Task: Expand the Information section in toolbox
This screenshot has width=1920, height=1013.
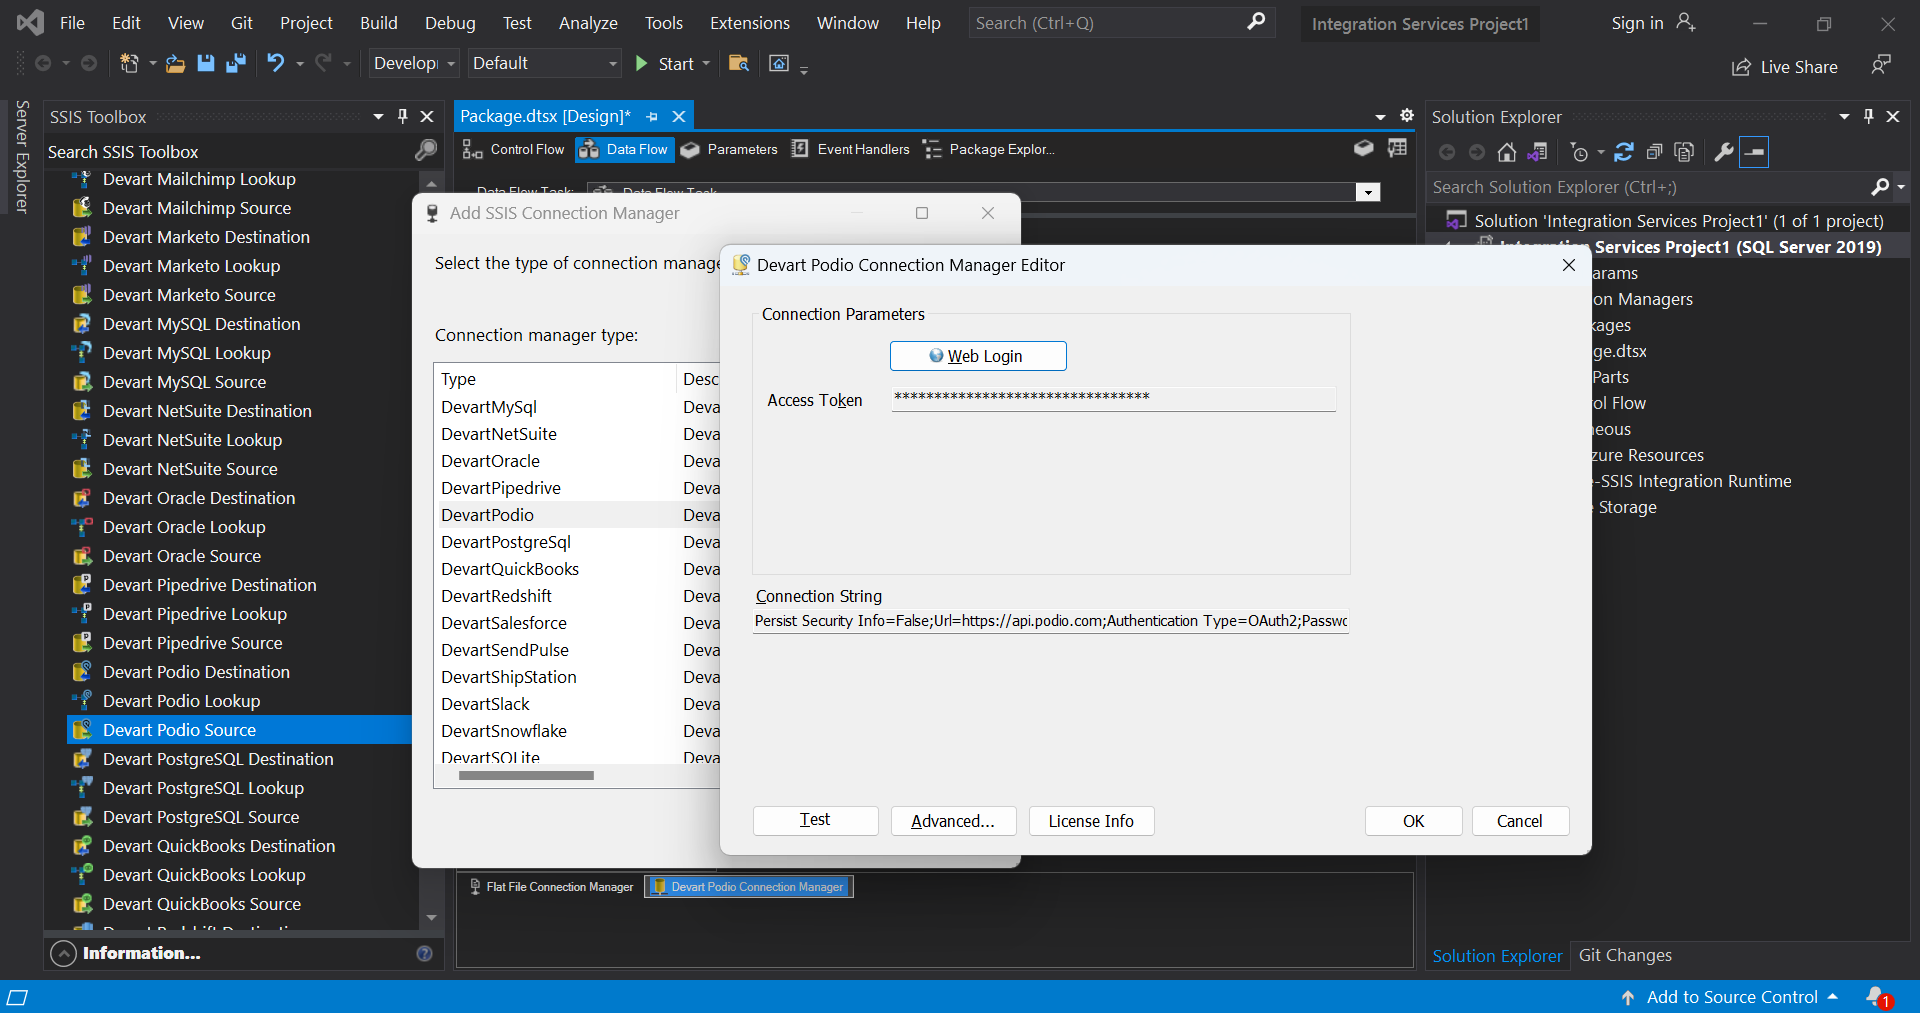Action: pos(63,954)
